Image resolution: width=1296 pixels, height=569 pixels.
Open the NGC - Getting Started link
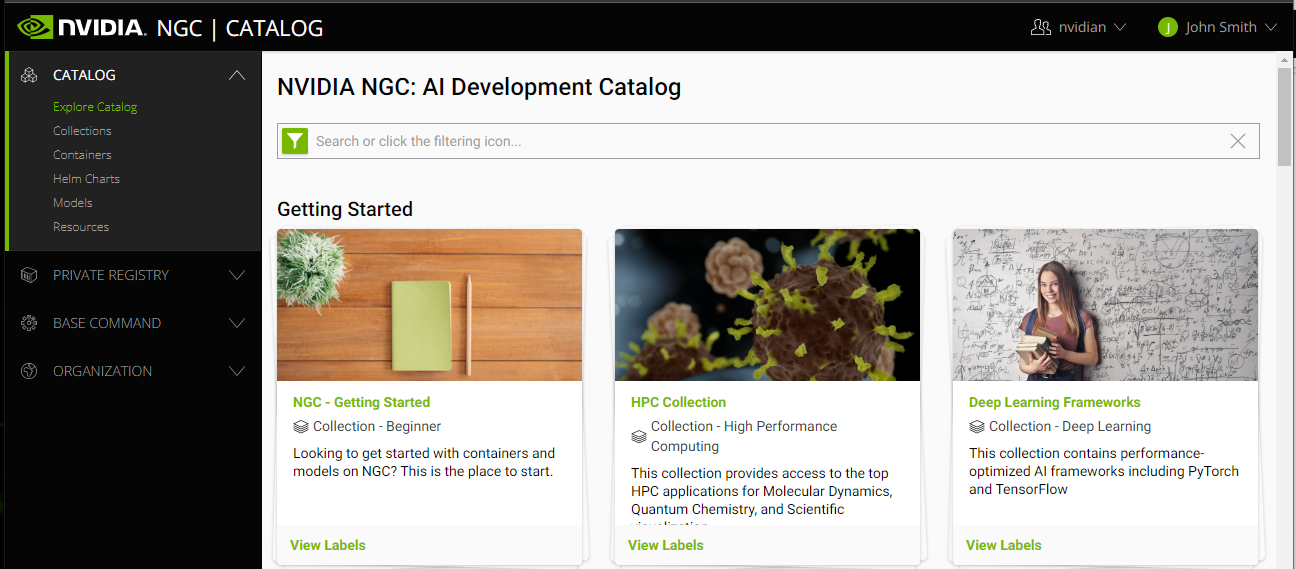pyautogui.click(x=361, y=402)
